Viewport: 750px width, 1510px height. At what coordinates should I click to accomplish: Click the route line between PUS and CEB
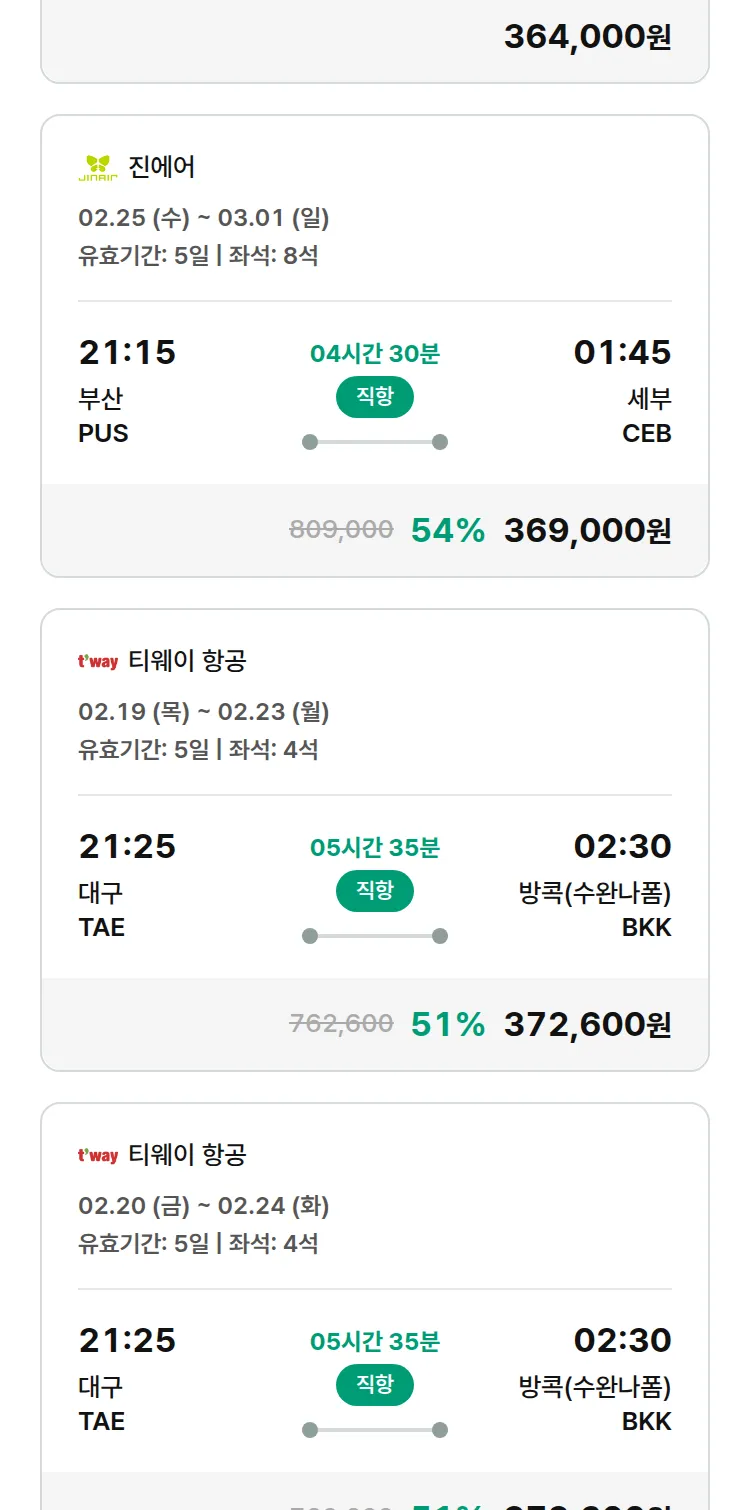click(x=375, y=442)
